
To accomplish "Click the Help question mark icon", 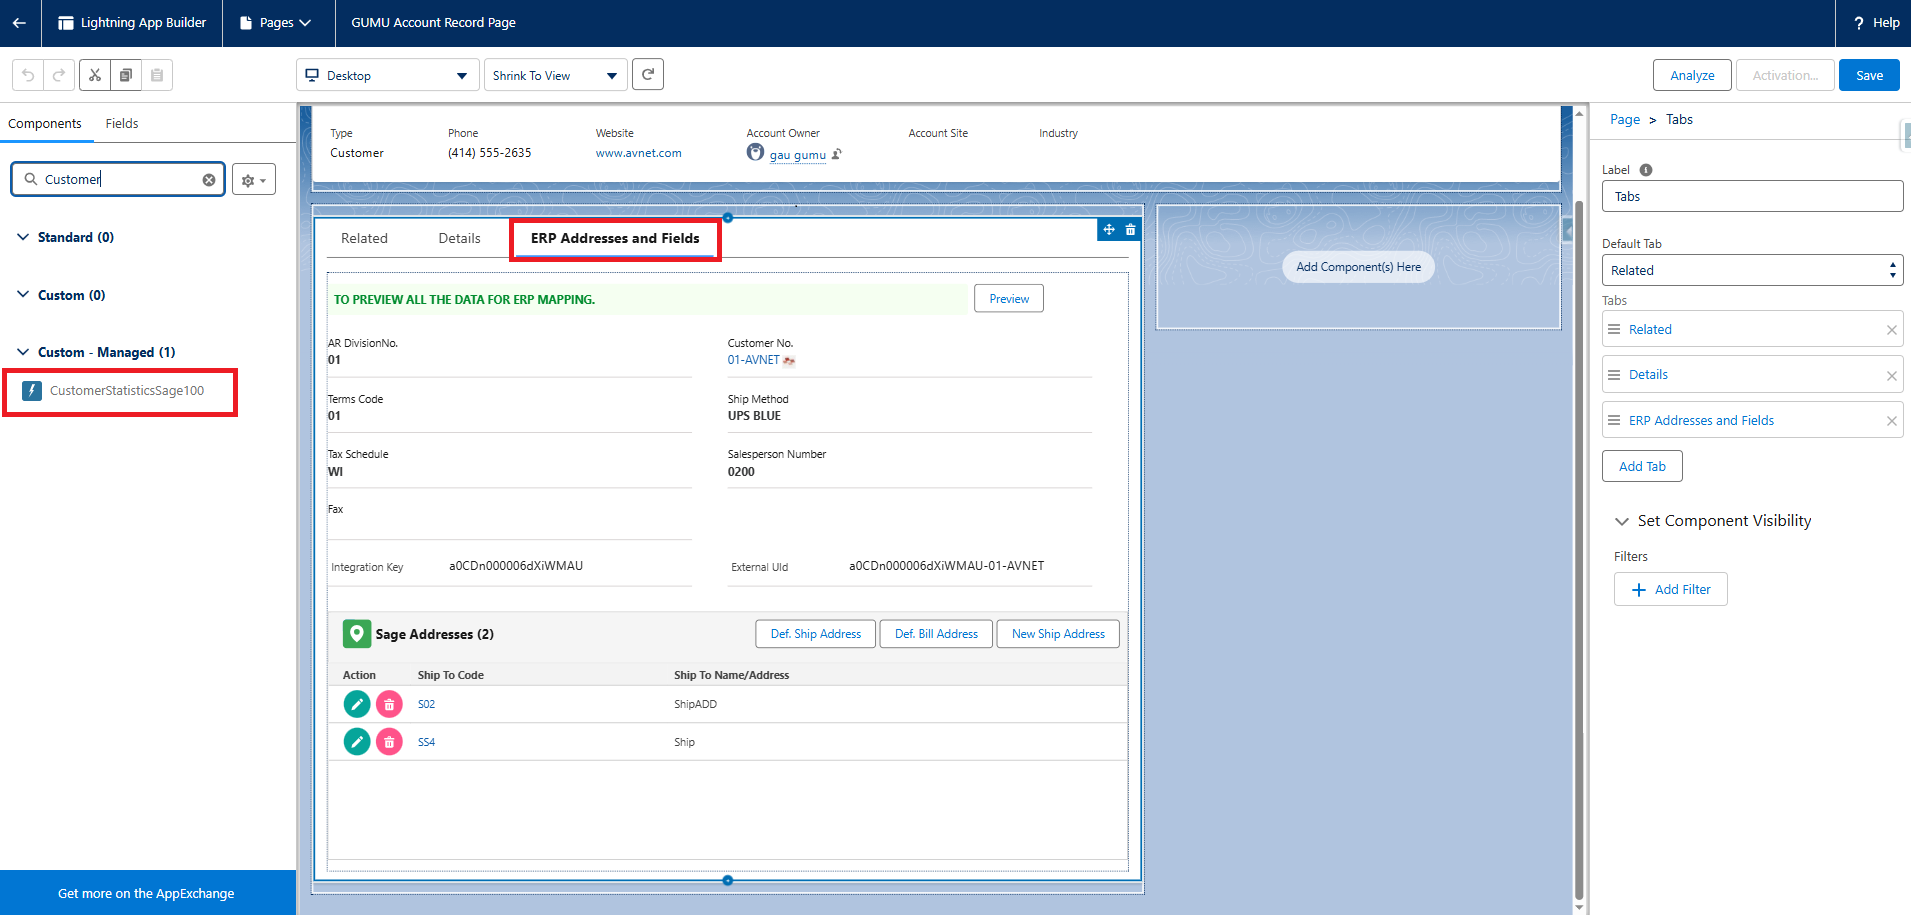I will point(1859,23).
